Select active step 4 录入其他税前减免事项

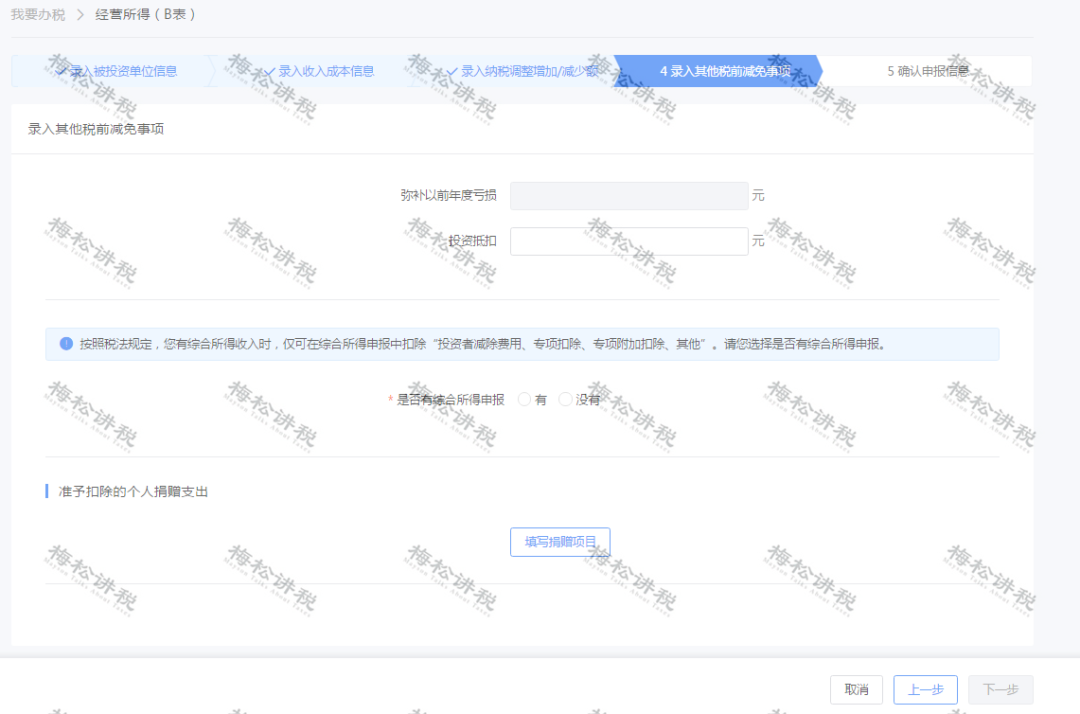click(724, 72)
